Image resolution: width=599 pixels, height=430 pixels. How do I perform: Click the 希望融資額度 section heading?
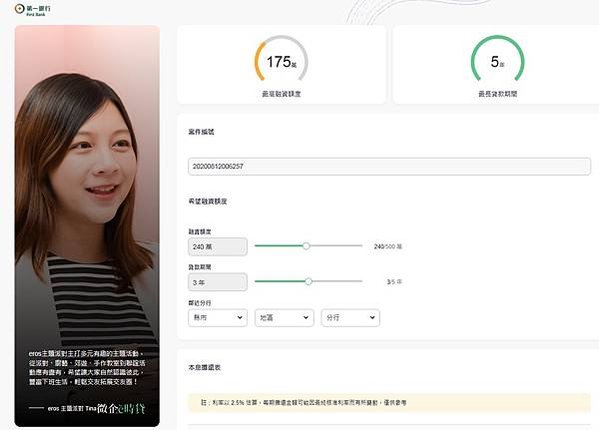pyautogui.click(x=207, y=201)
